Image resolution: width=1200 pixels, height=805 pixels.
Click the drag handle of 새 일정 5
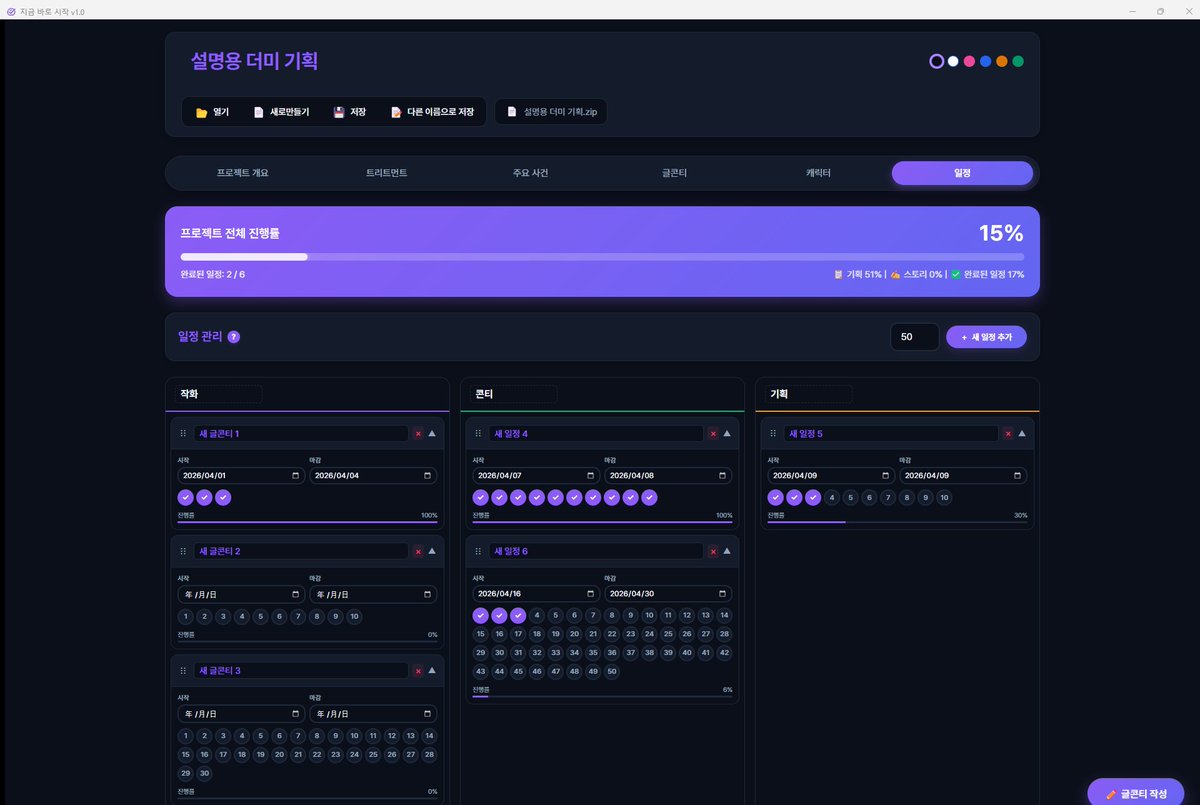tap(773, 434)
